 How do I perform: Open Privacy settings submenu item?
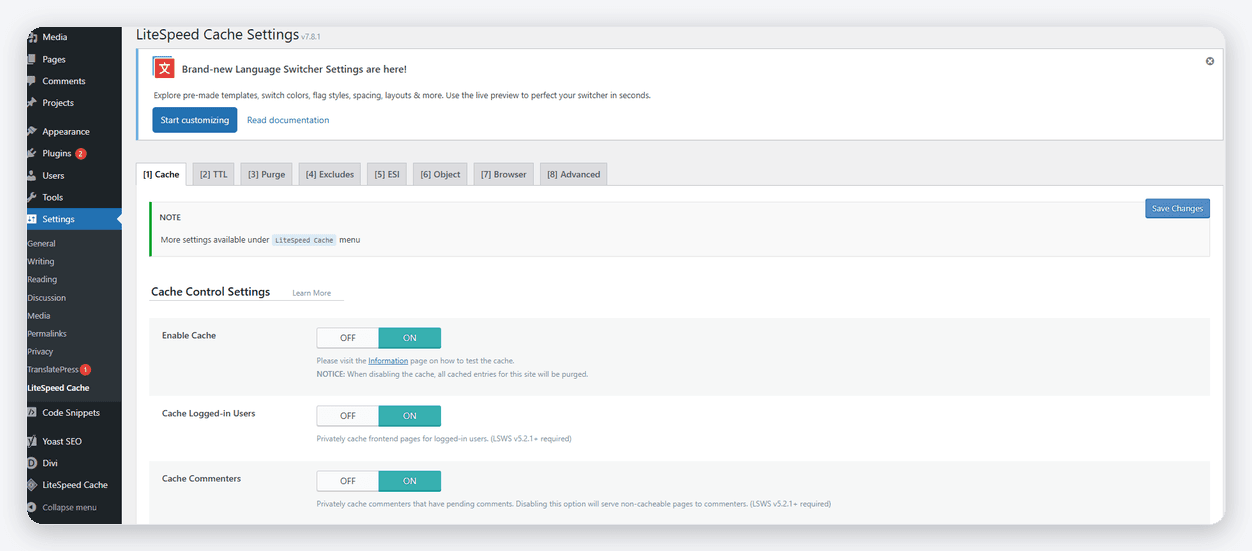click(x=41, y=351)
